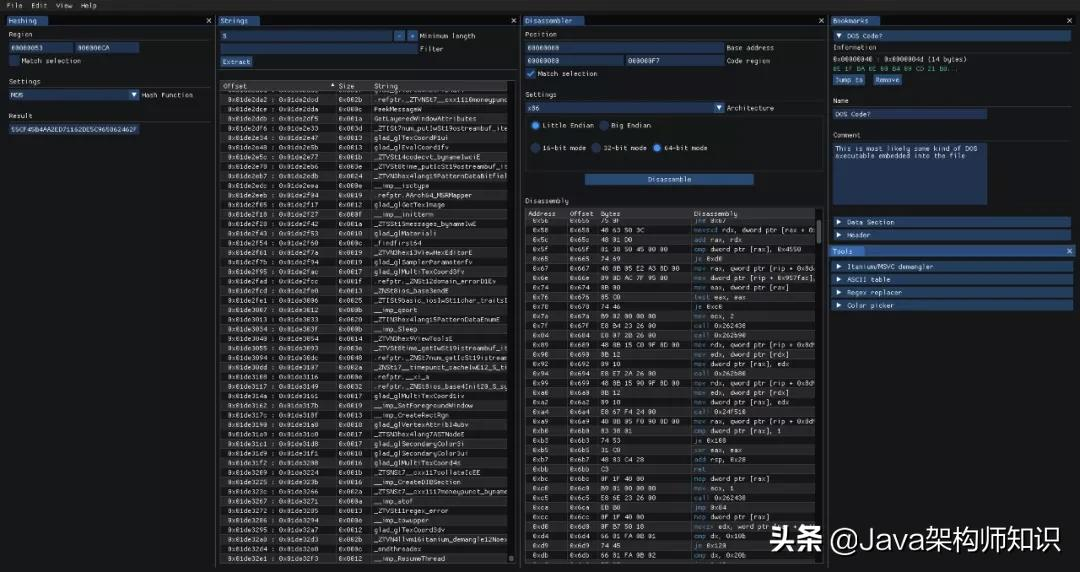Click the hashing region end address field
This screenshot has width=1080, height=572.
107,48
